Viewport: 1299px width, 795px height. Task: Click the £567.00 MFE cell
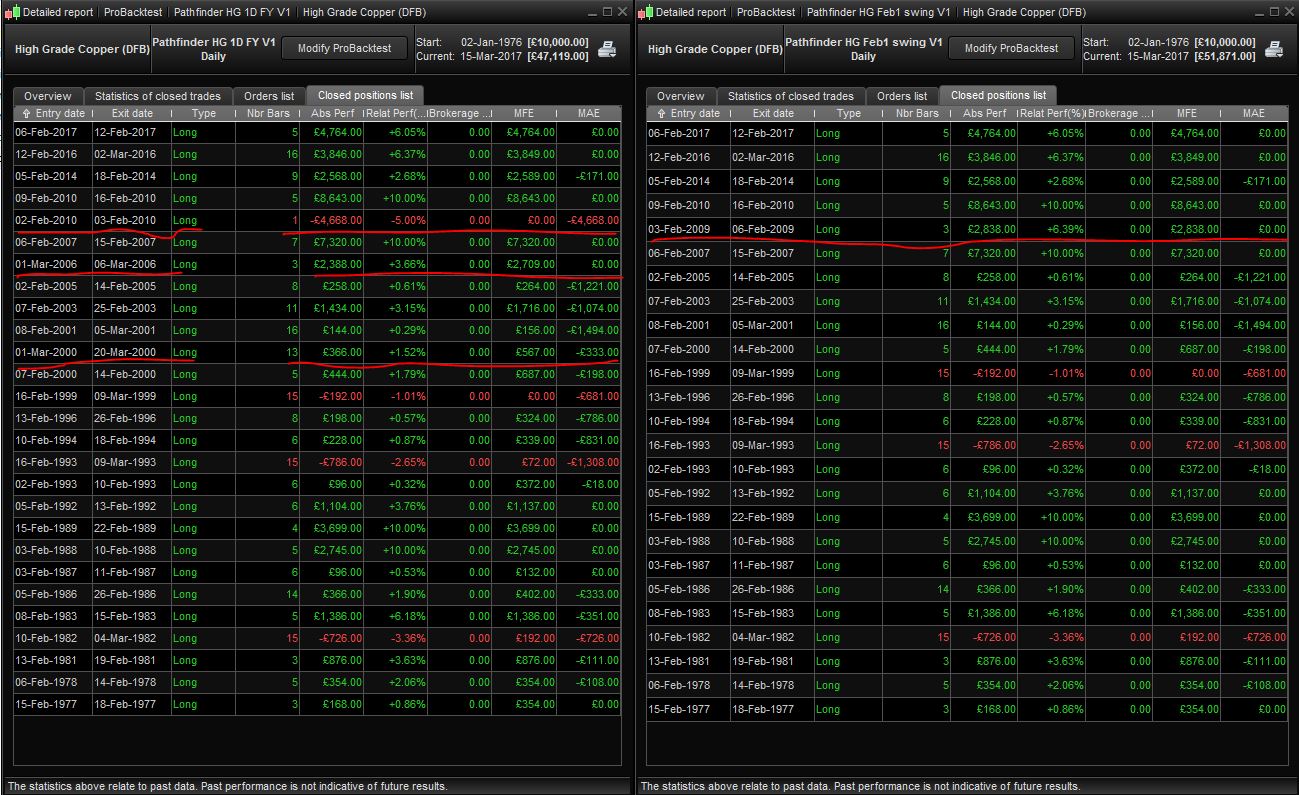(x=524, y=352)
